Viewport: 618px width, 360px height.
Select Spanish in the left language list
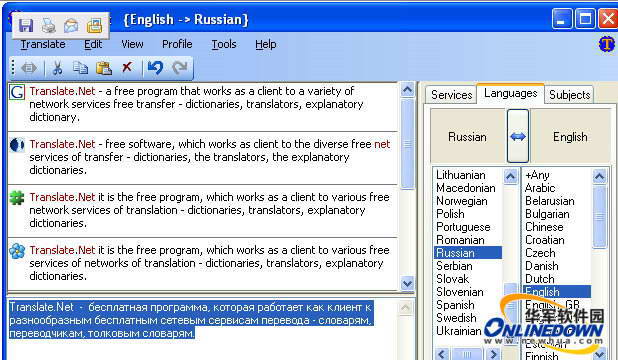click(x=455, y=305)
